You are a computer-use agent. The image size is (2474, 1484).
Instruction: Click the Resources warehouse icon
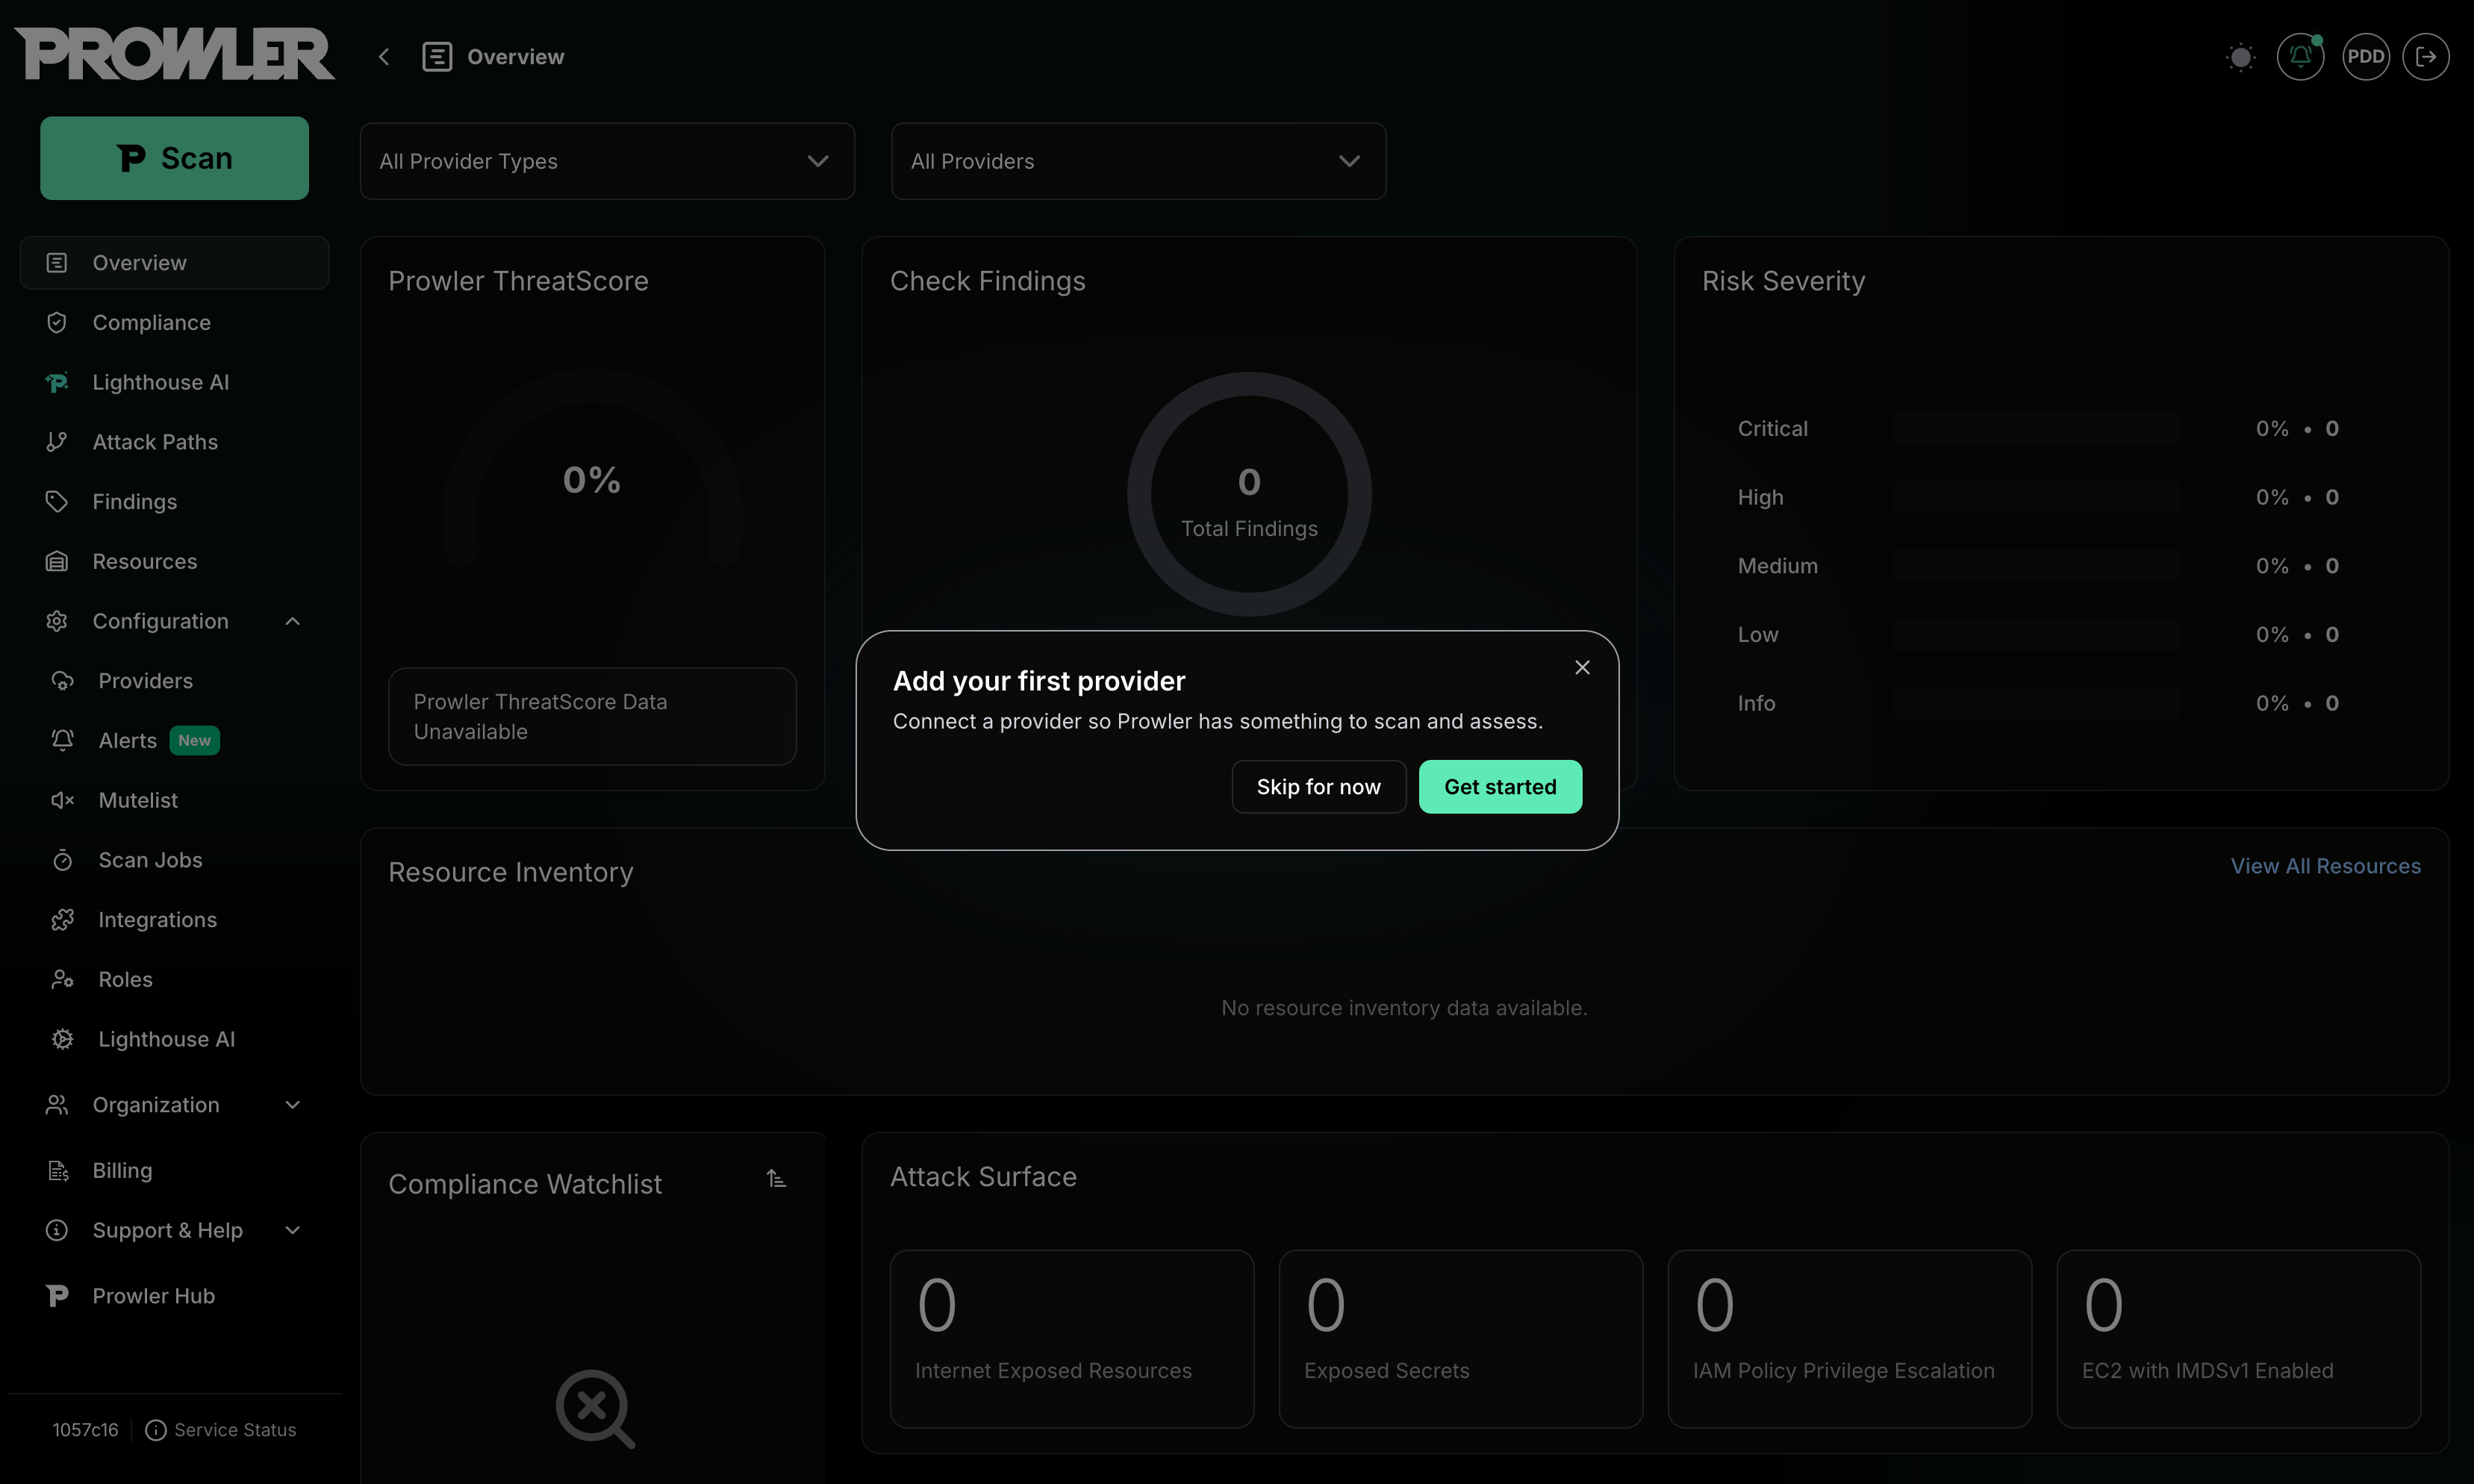57,562
